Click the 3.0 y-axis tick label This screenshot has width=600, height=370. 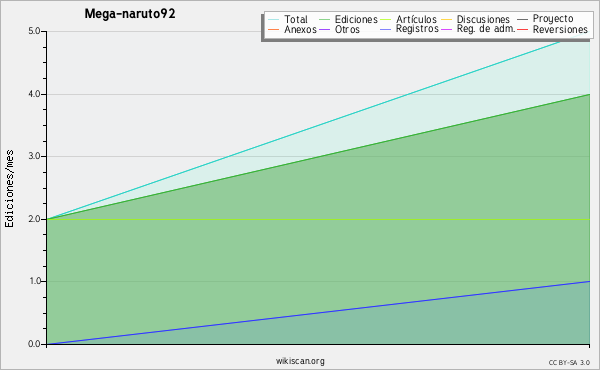coord(34,156)
